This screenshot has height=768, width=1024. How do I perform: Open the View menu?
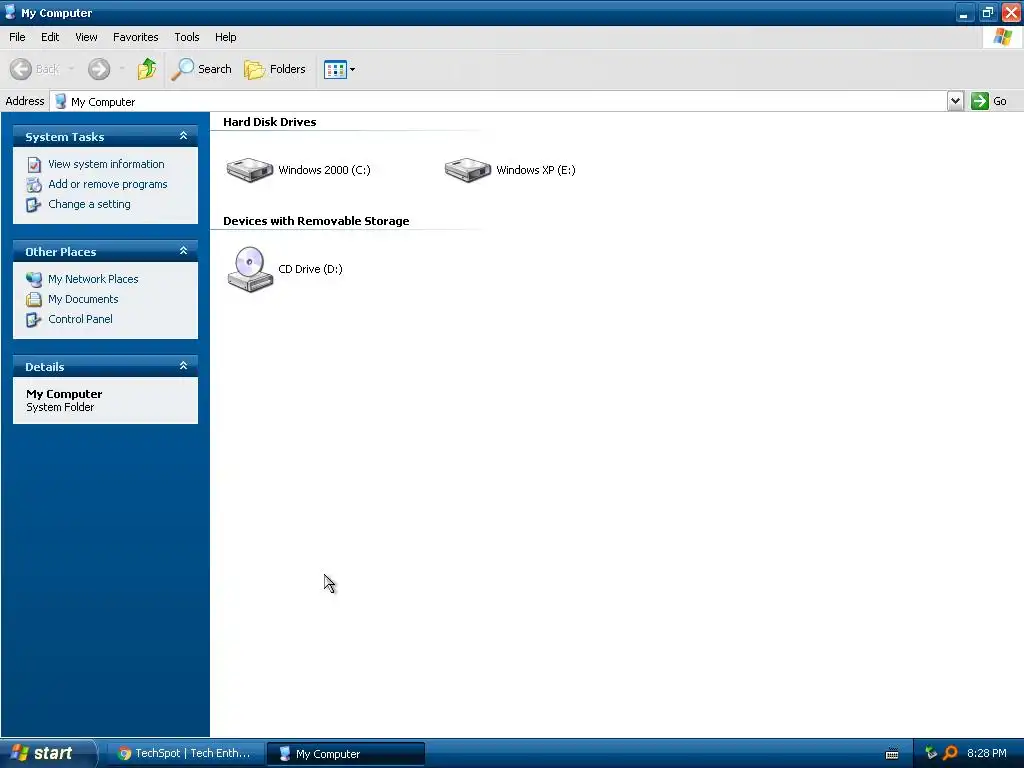click(x=86, y=37)
